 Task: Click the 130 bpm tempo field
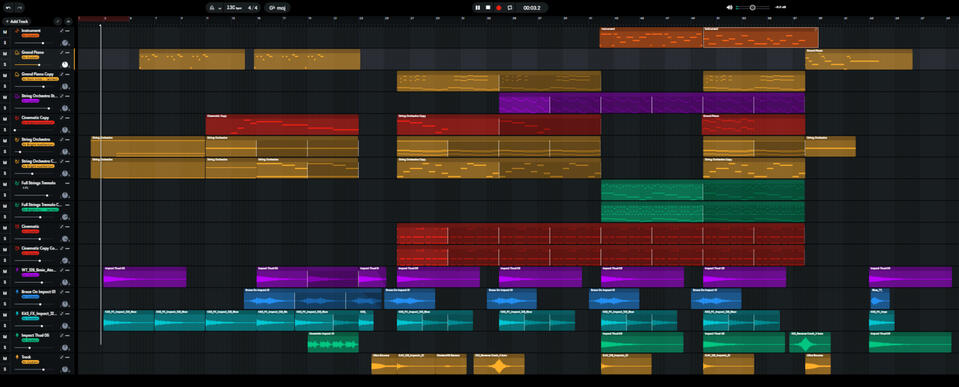pos(234,8)
